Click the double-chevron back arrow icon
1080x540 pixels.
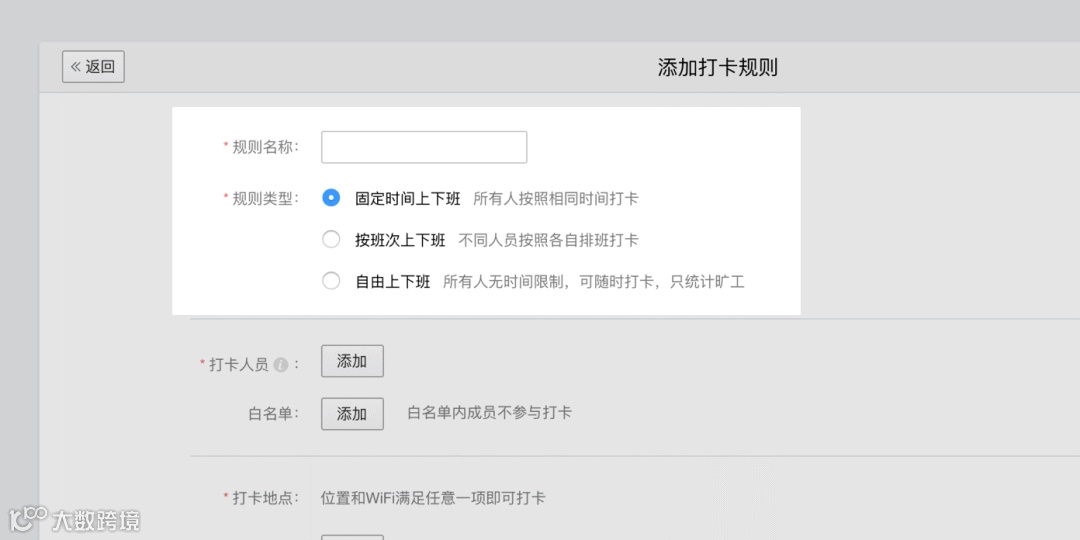(x=75, y=67)
